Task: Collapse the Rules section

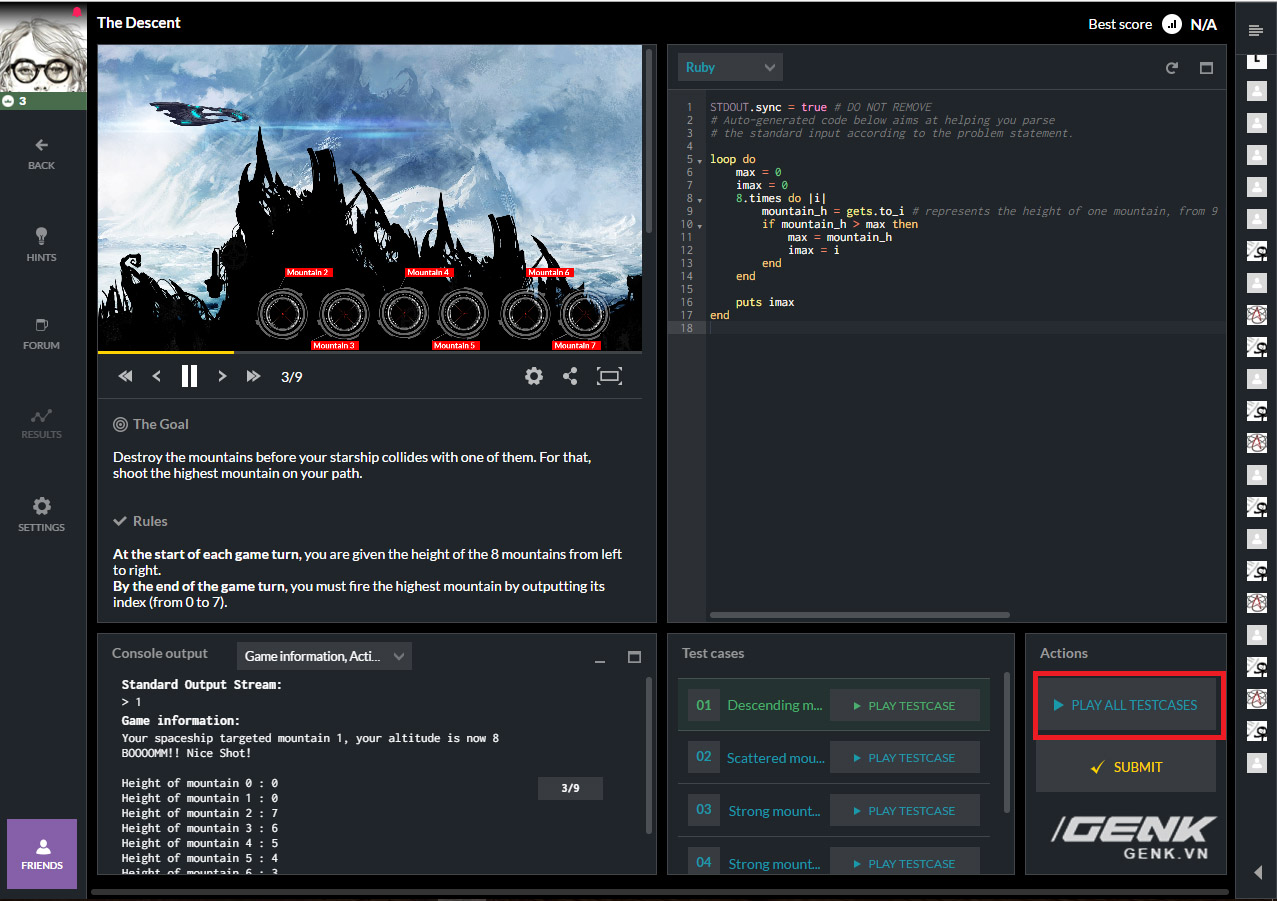Action: tap(140, 521)
